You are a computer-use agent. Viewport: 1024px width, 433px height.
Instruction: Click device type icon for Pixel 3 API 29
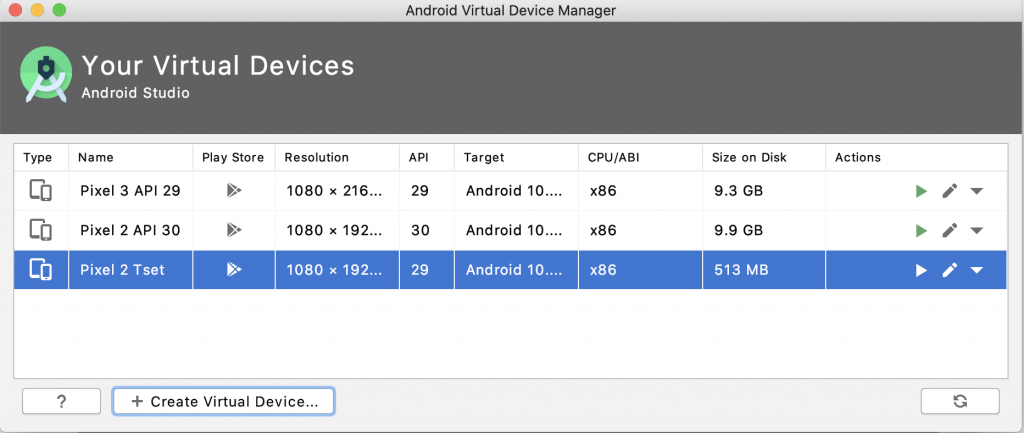click(40, 191)
